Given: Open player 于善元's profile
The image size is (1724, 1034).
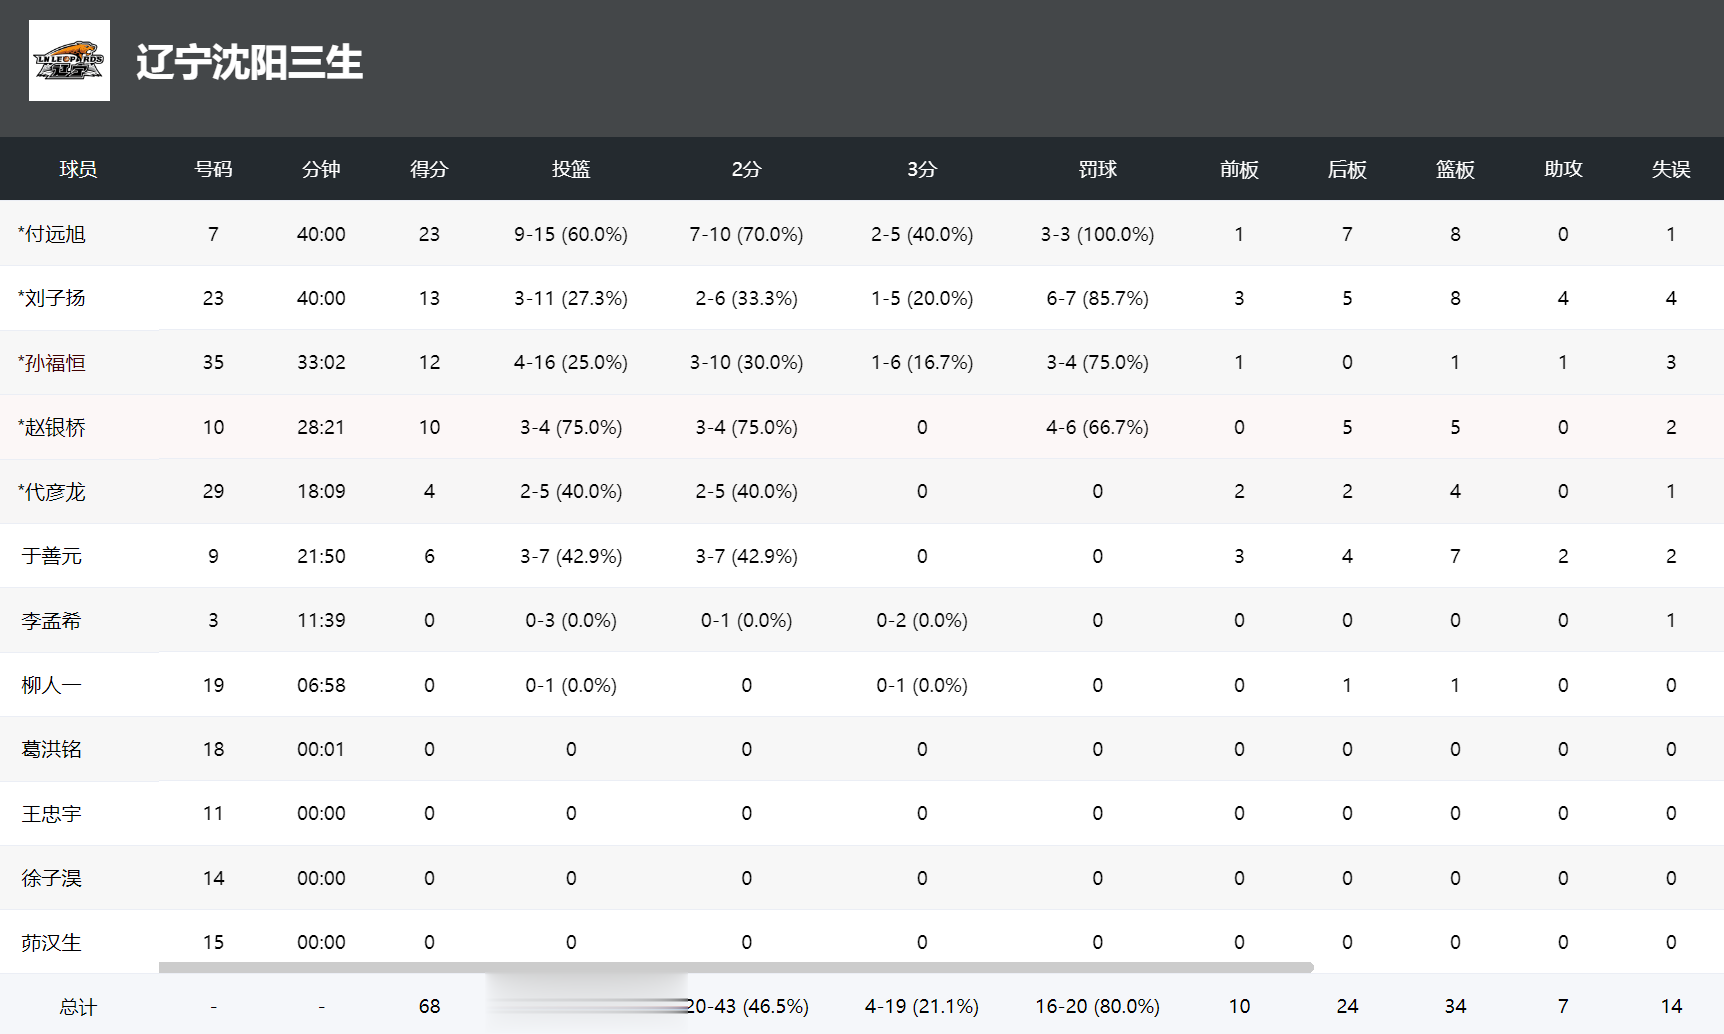Looking at the screenshot, I should 52,556.
